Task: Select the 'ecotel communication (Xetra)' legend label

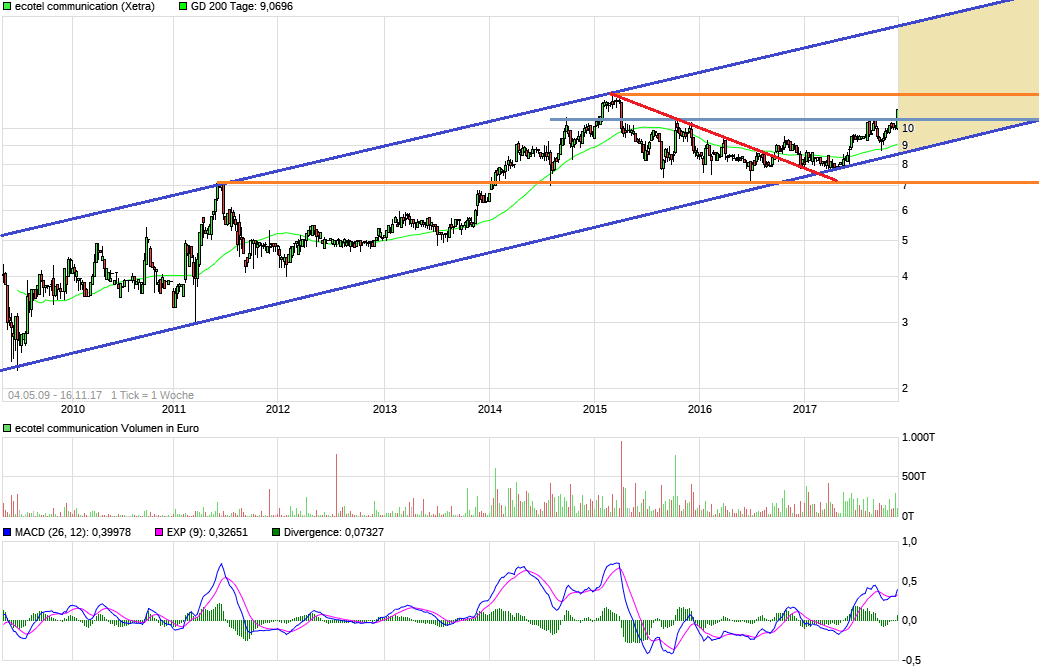Action: click(x=85, y=6)
